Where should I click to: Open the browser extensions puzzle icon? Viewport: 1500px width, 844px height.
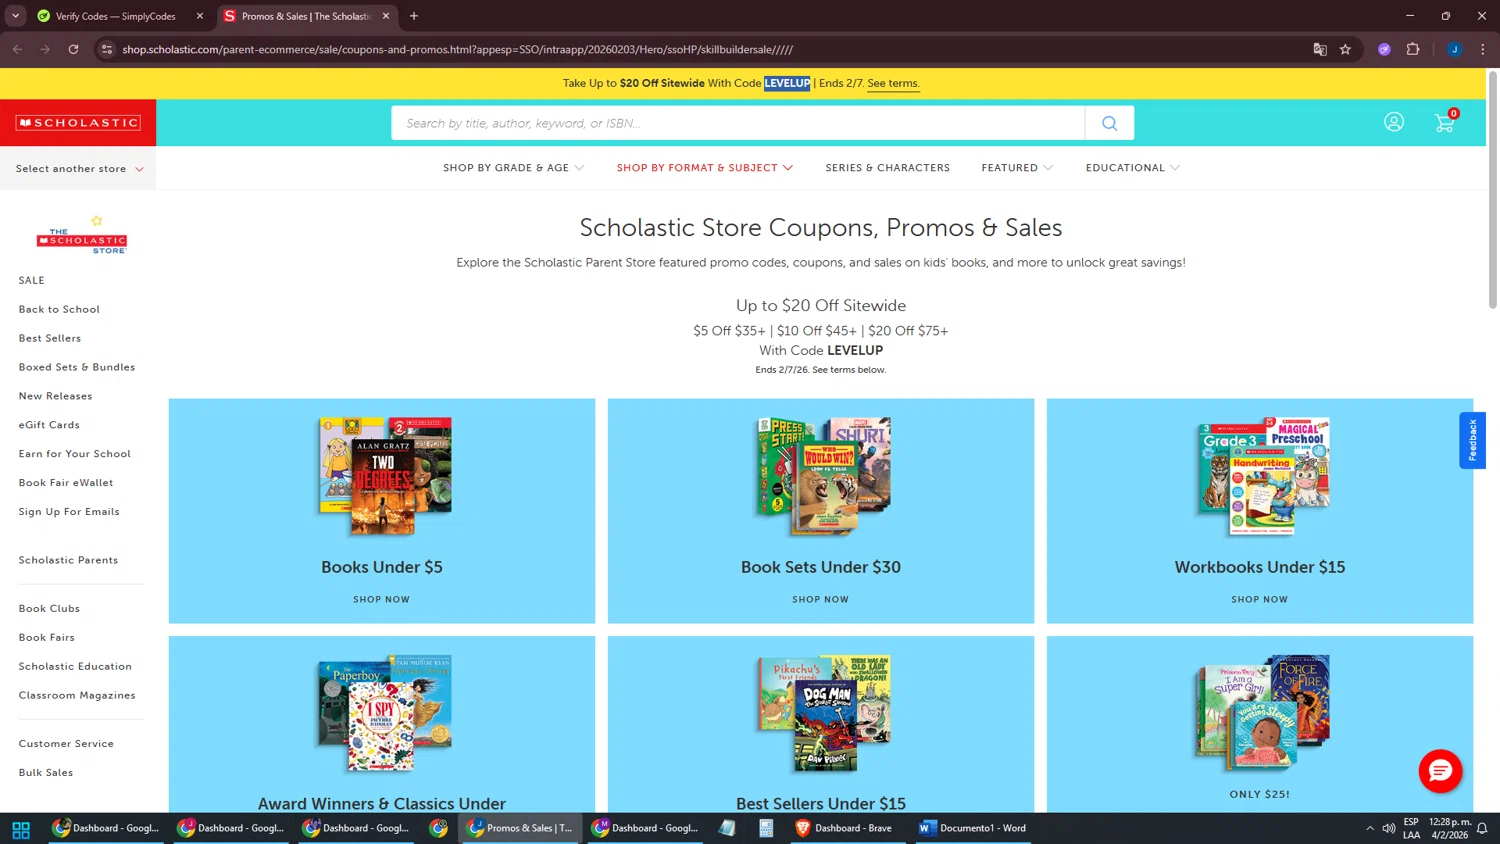coord(1413,49)
